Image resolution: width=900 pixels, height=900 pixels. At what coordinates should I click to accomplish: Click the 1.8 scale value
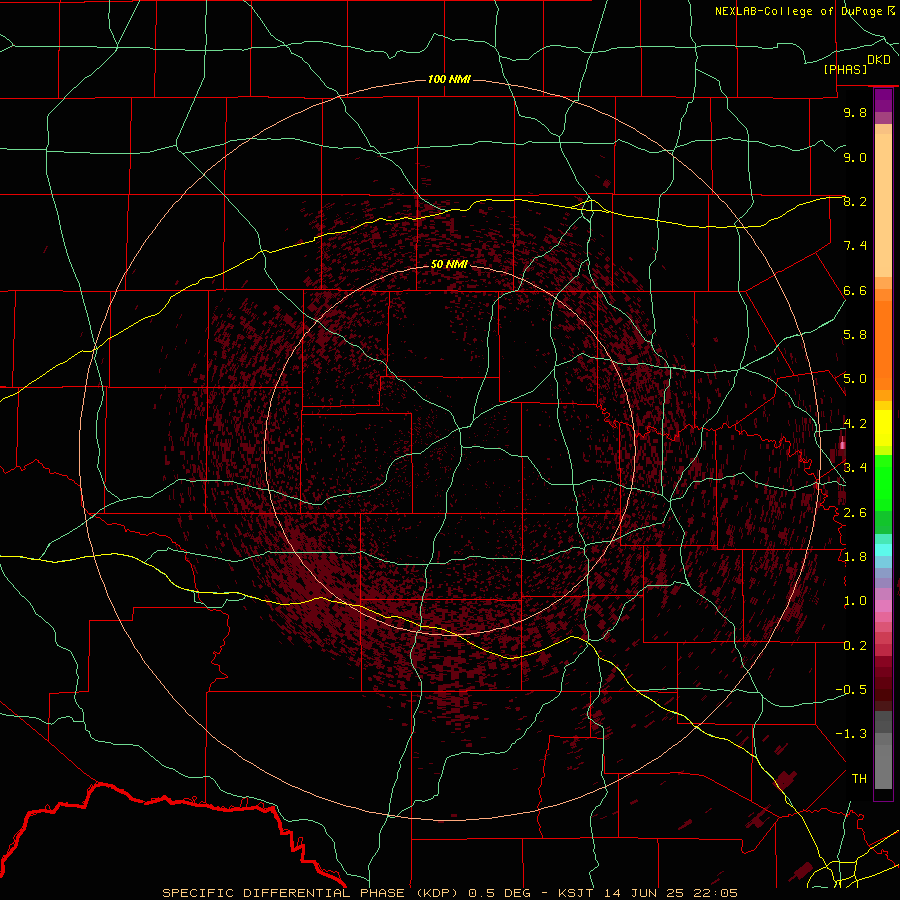pos(855,557)
